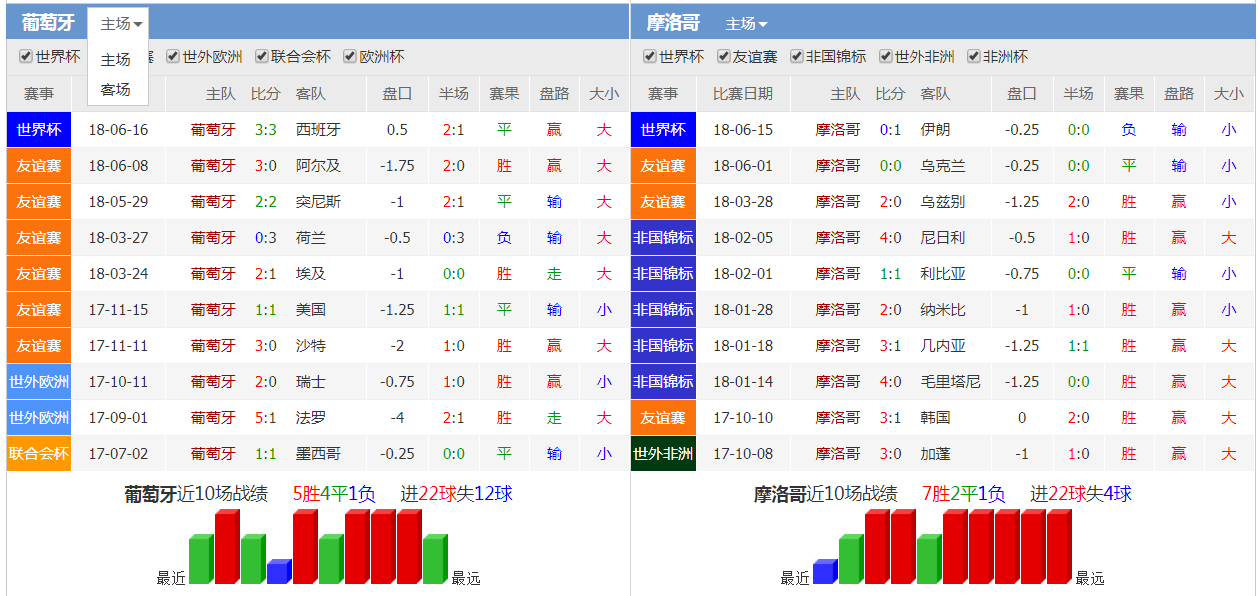Click the 摩洛哥 team name heading
The width and height of the screenshot is (1258, 596).
[673, 23]
